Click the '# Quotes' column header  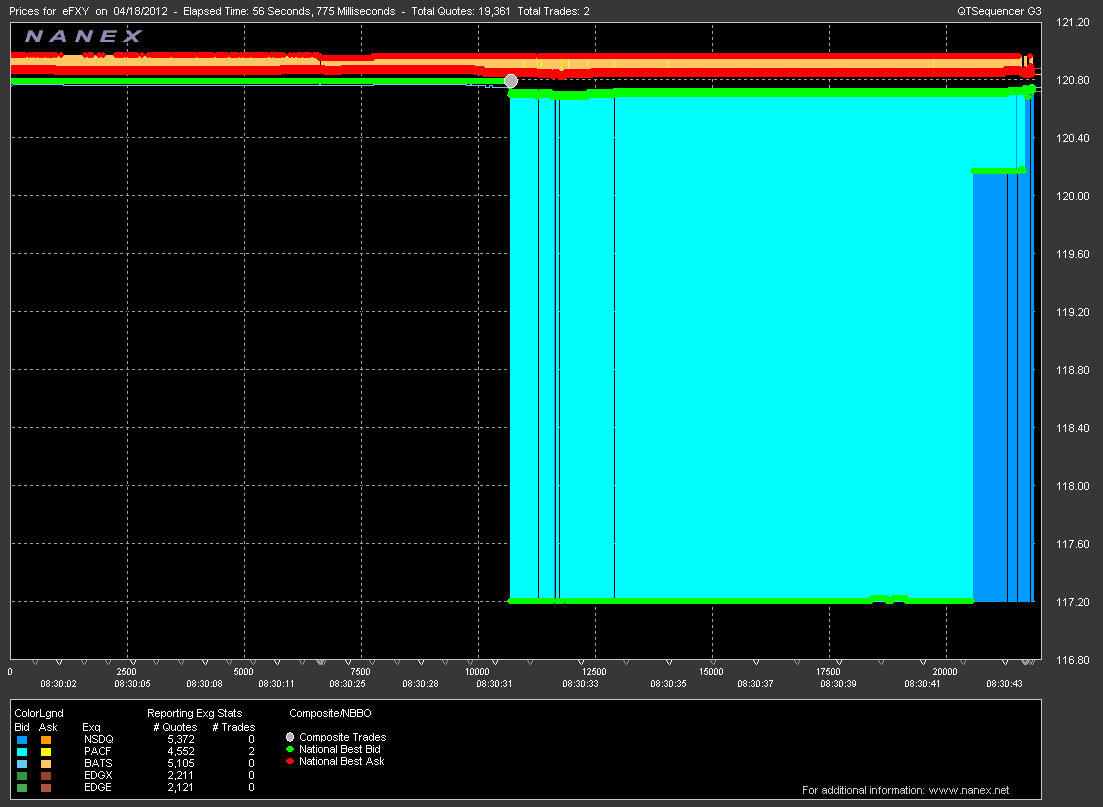(x=175, y=727)
